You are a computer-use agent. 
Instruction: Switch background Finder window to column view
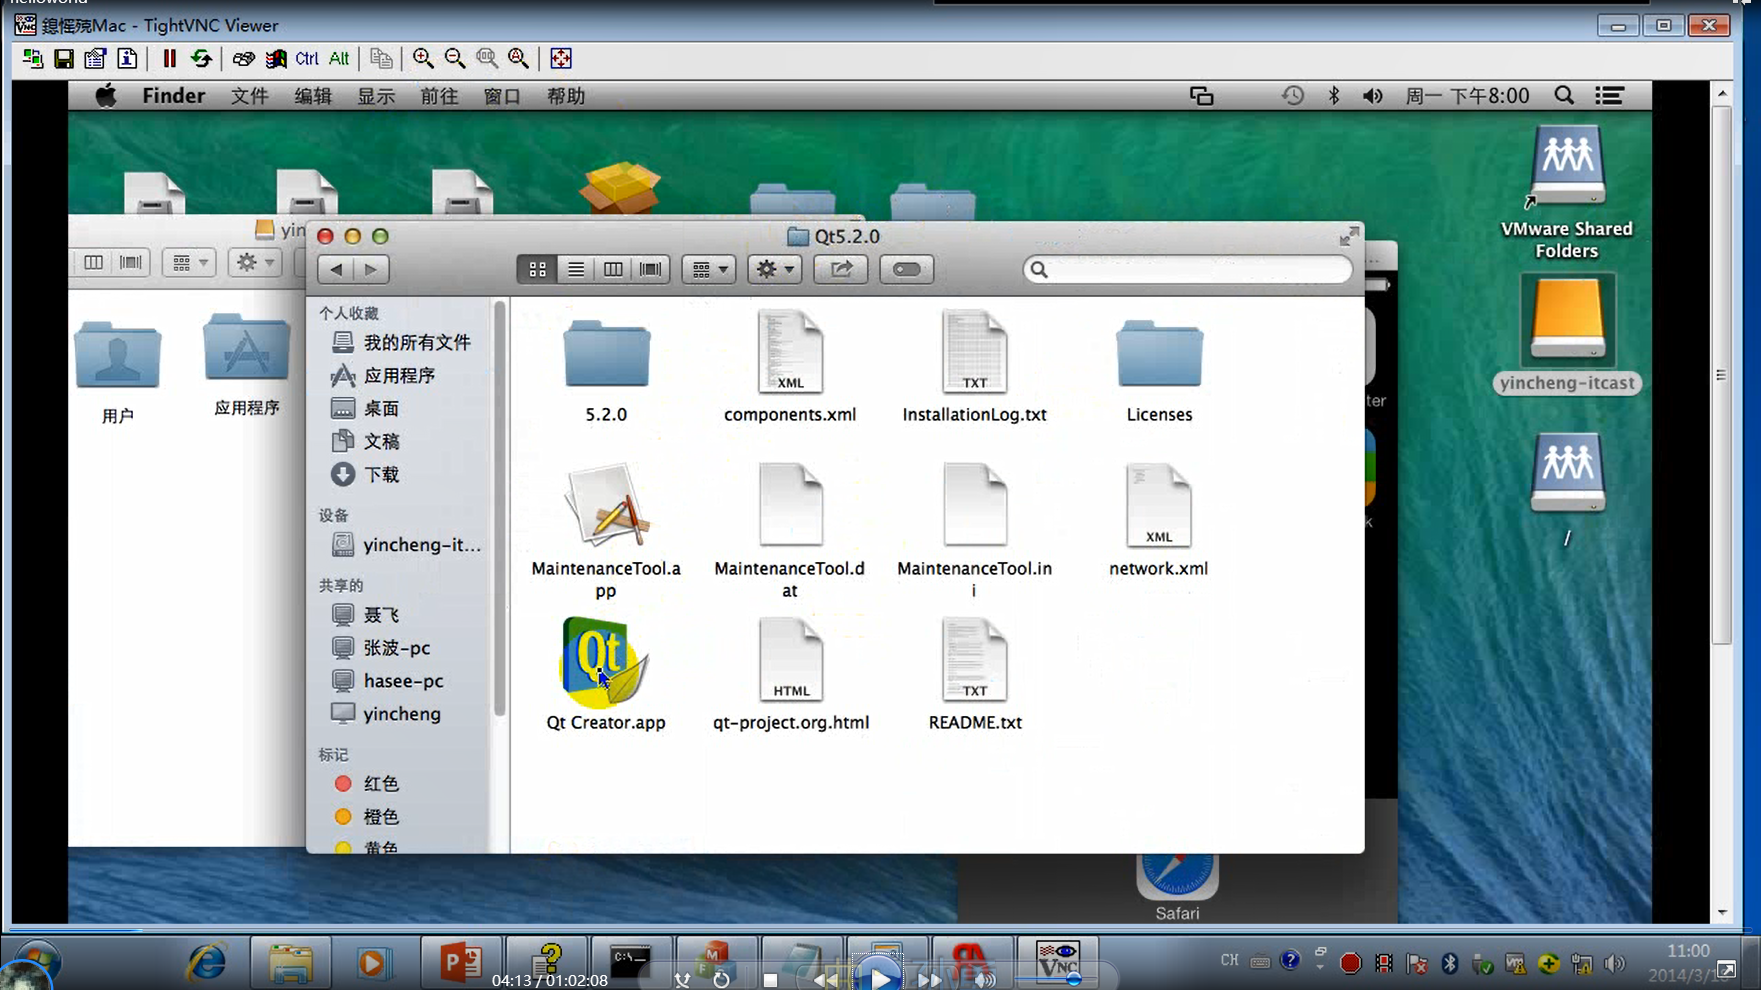click(x=93, y=262)
